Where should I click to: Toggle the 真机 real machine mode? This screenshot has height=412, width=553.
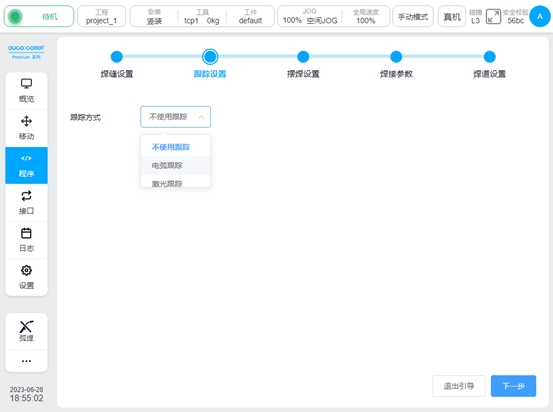coord(452,16)
